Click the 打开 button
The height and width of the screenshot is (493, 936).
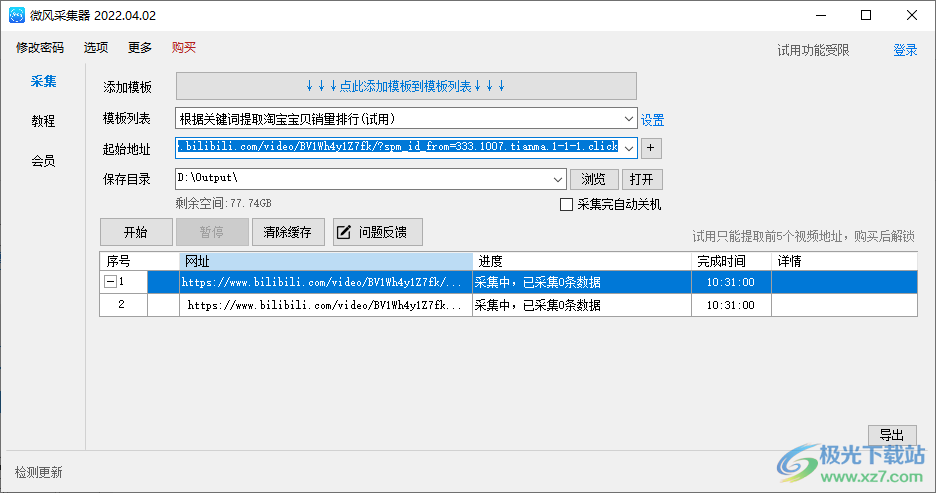[x=642, y=179]
